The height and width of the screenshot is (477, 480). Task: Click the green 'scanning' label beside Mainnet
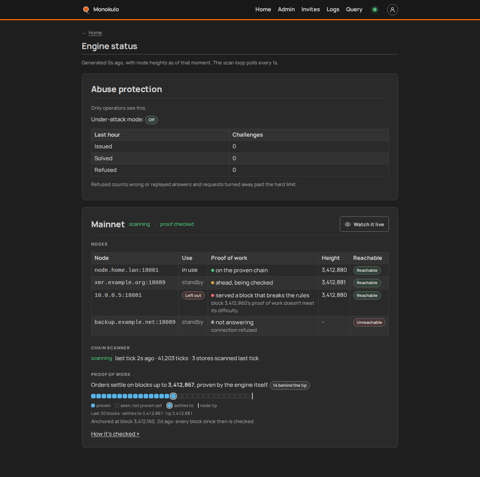coord(140,224)
